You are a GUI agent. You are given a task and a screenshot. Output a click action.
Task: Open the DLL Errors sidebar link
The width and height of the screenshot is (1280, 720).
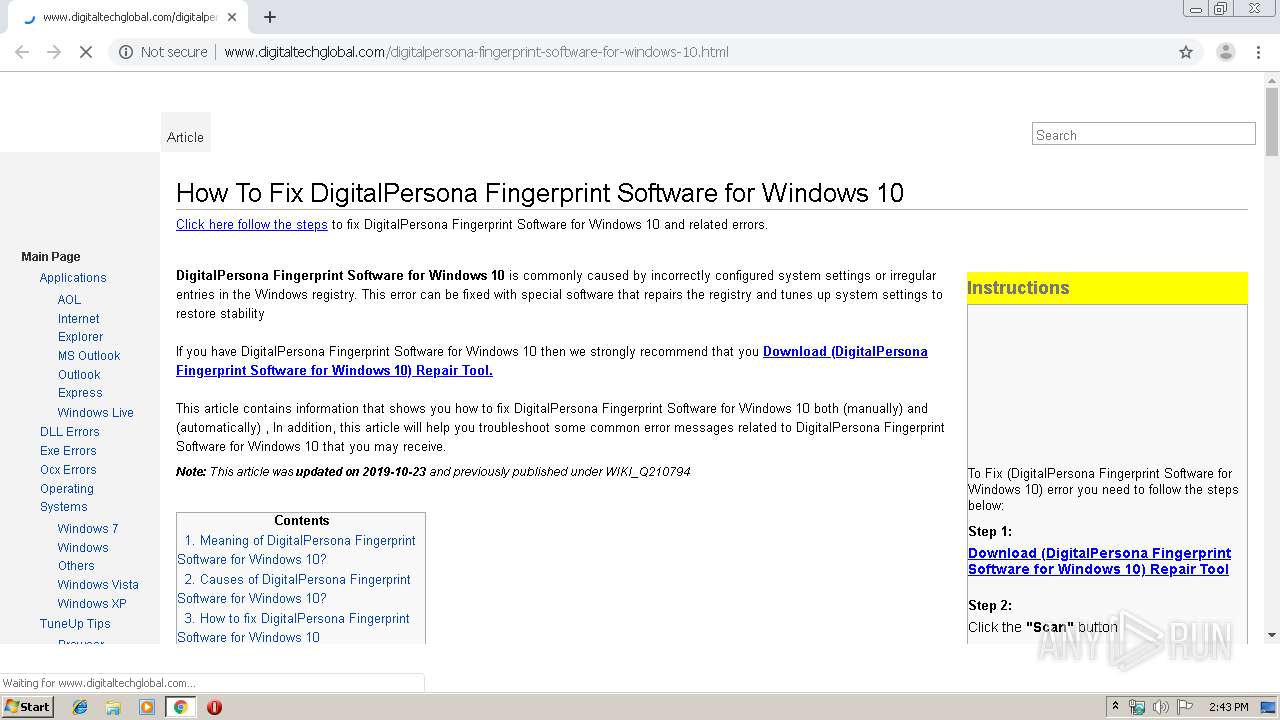coord(69,432)
